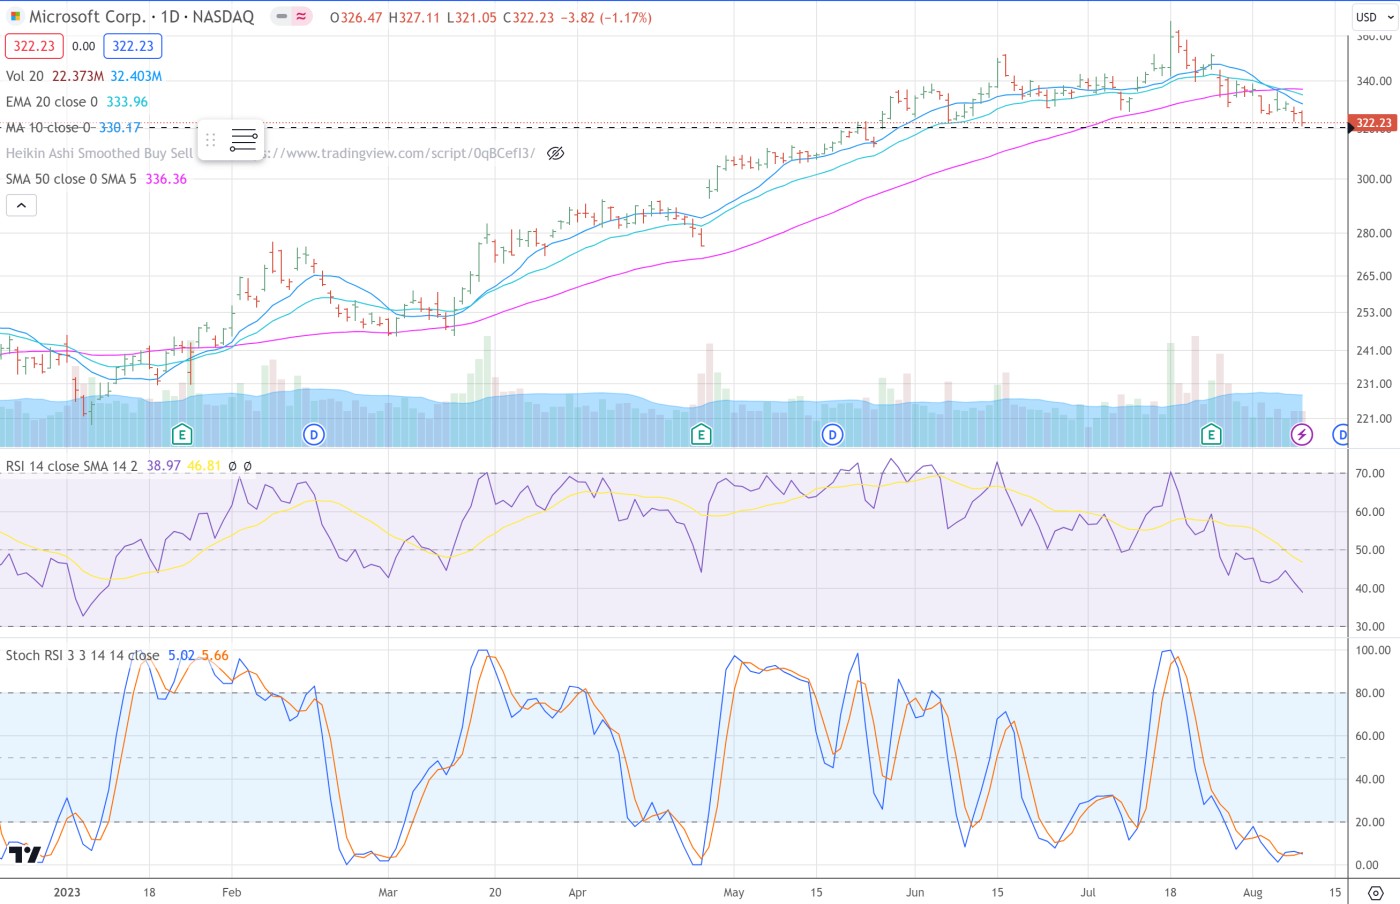Select the SMA 50 close 0 SMA 5 legend
This screenshot has width=1400, height=904.
71,179
